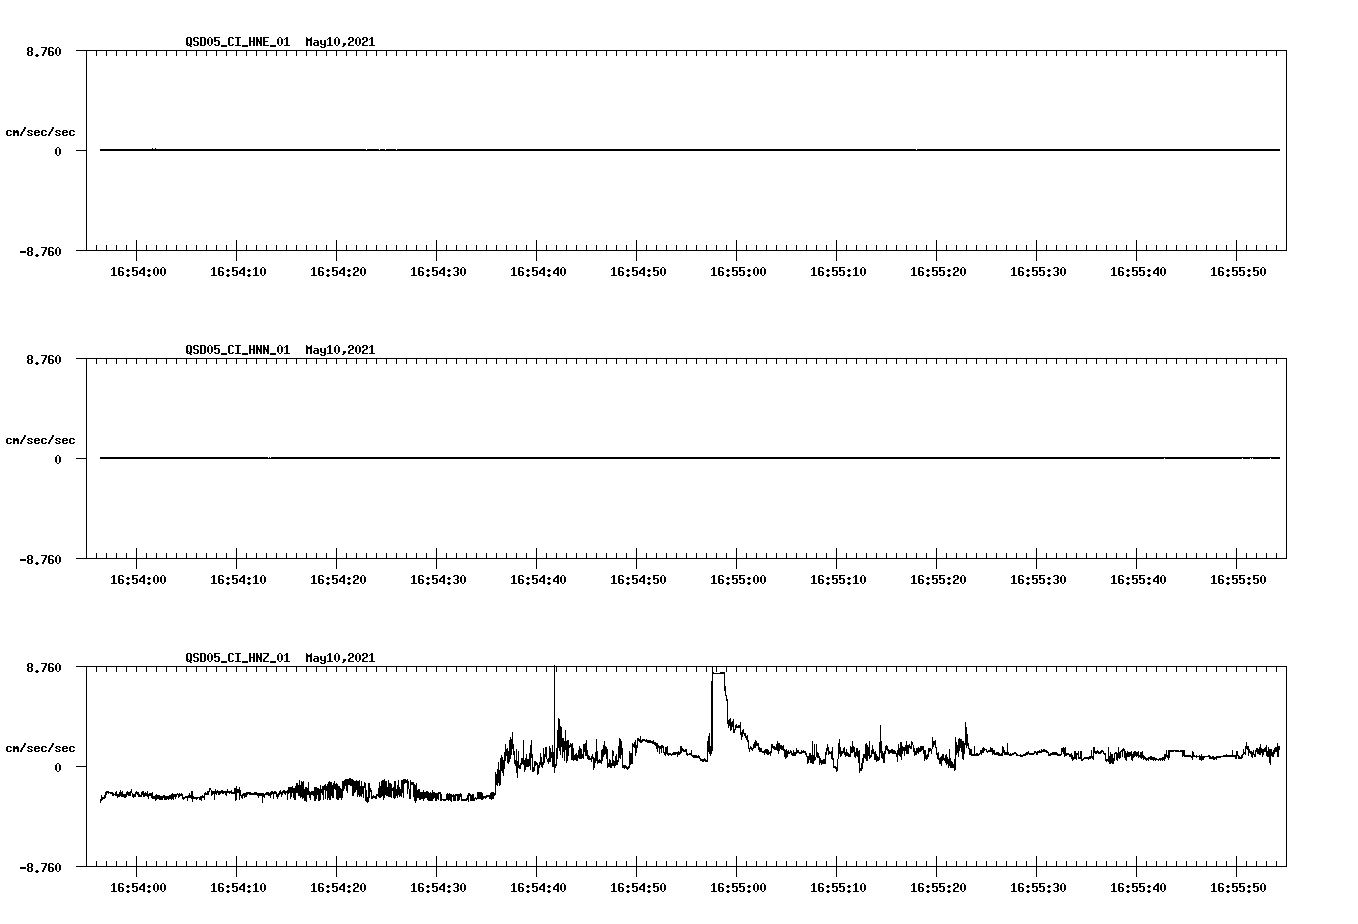Click the flat HNN waveform trace line
Screen dimensions: 1358x924
(x=600, y=458)
